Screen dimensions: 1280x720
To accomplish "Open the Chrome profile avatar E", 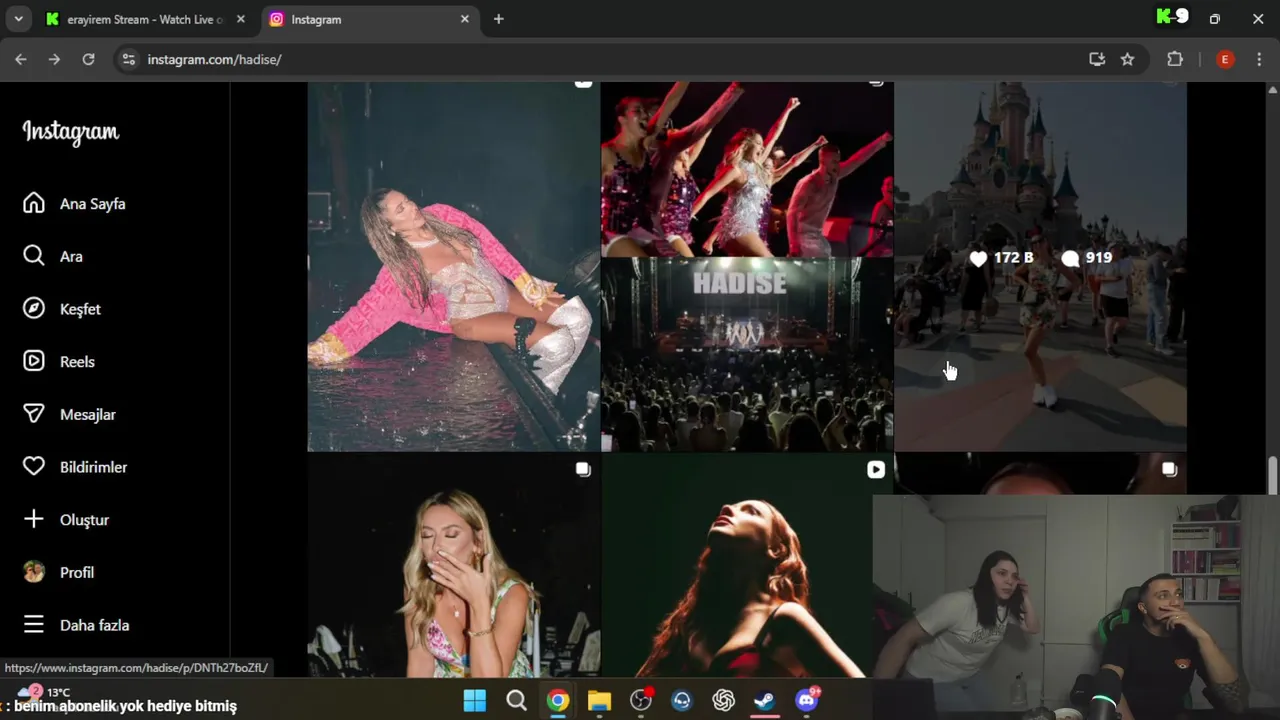I will click(x=1225, y=59).
